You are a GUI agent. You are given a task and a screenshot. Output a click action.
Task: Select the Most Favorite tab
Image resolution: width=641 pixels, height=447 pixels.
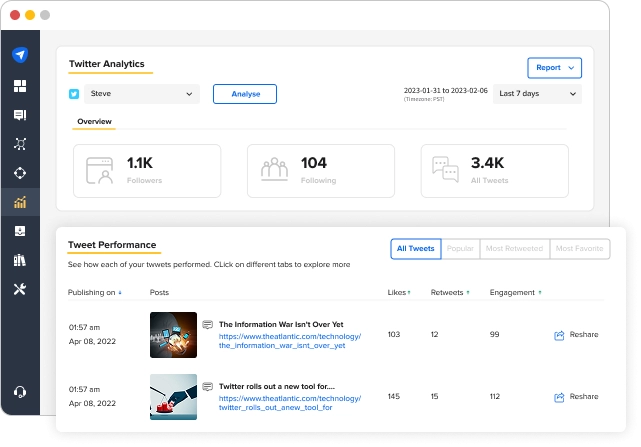[580, 249]
